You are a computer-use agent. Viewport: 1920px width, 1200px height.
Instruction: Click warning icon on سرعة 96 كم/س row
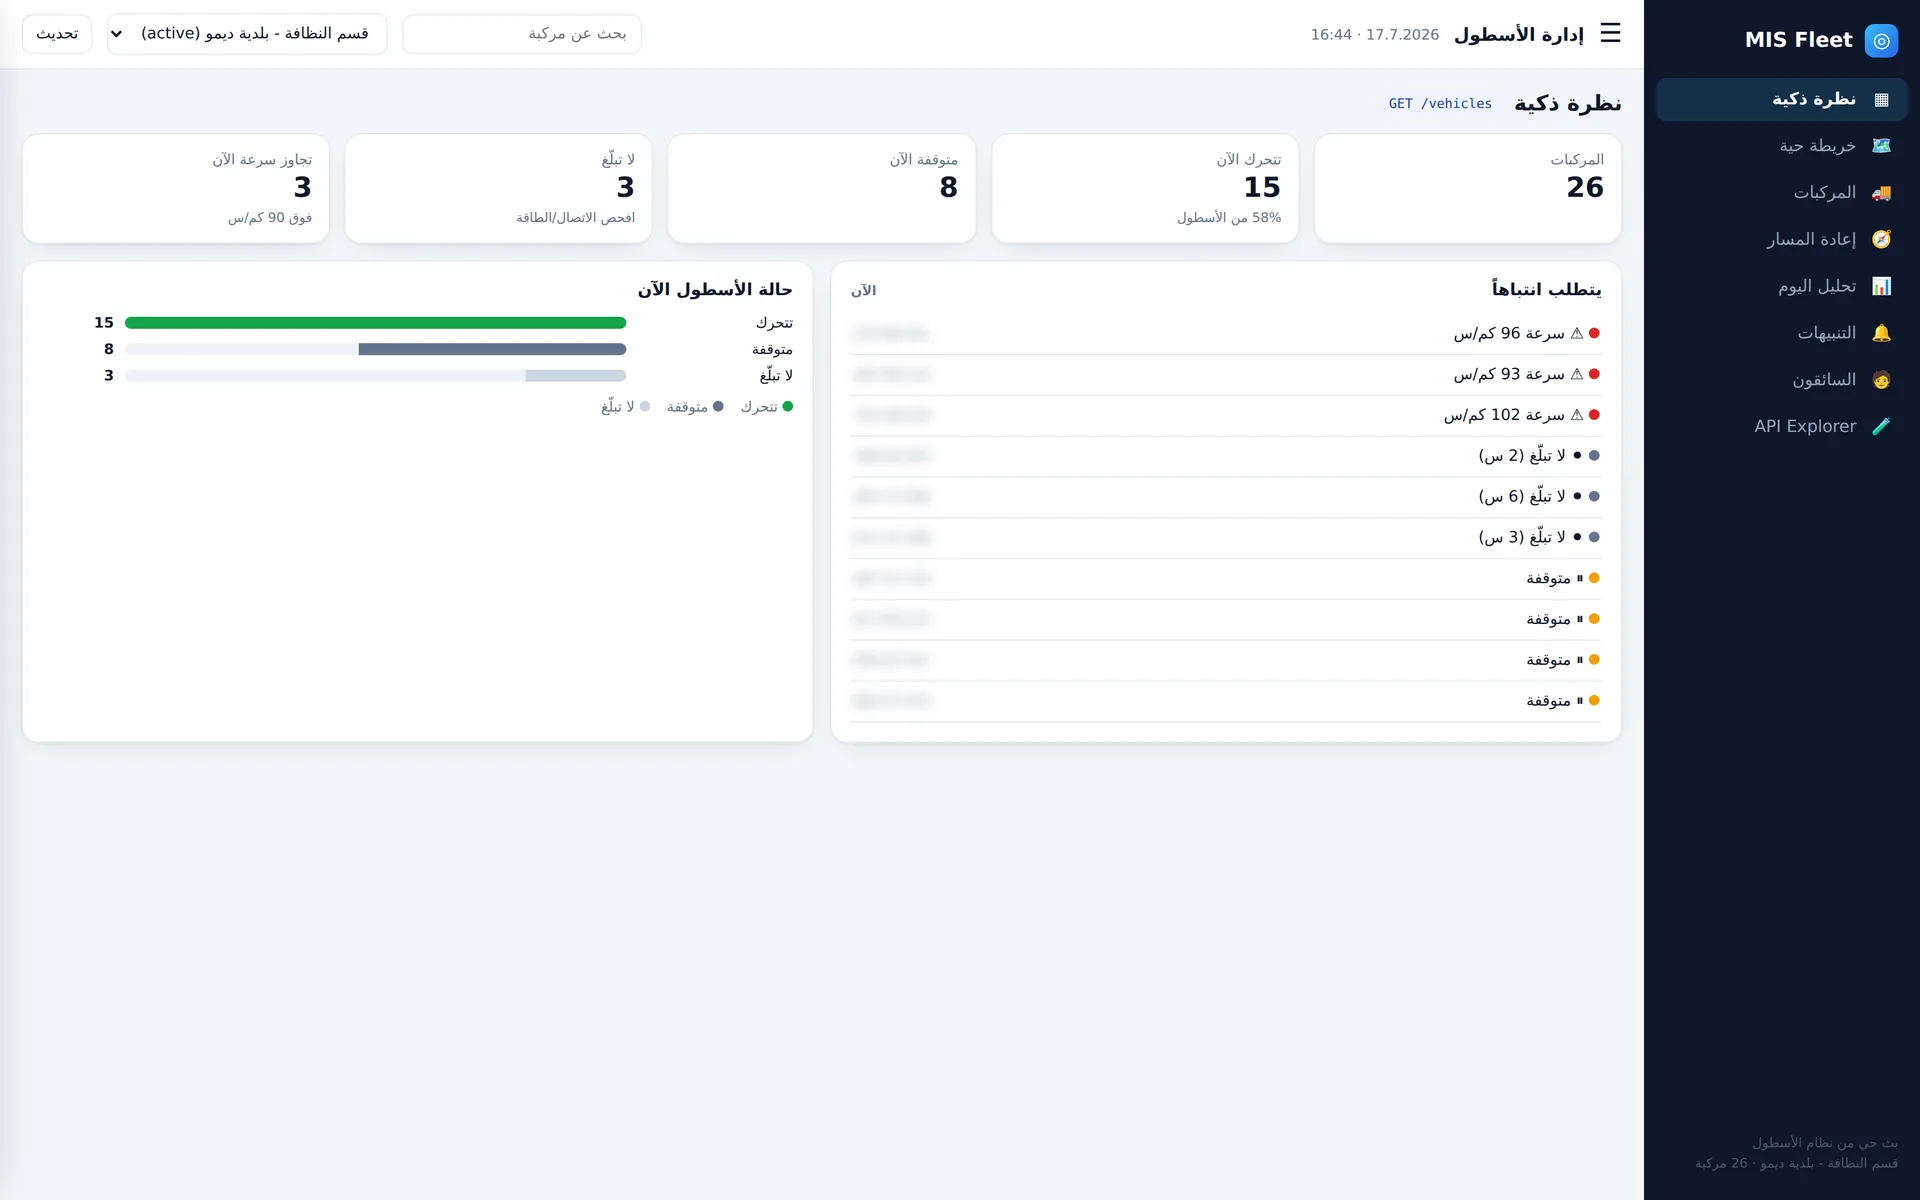coord(1577,334)
